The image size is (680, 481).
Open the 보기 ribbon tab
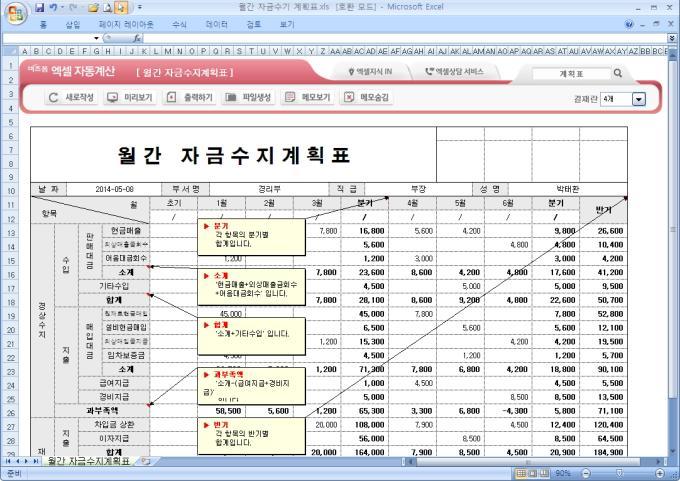pos(287,25)
